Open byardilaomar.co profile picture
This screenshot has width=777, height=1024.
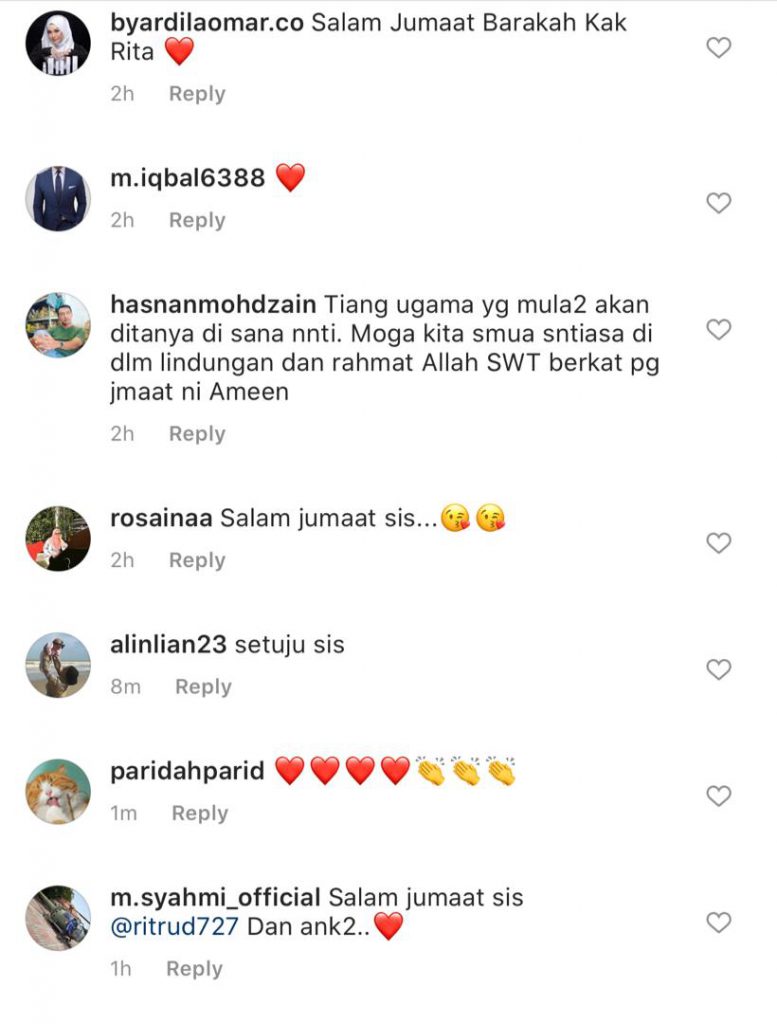tap(58, 43)
